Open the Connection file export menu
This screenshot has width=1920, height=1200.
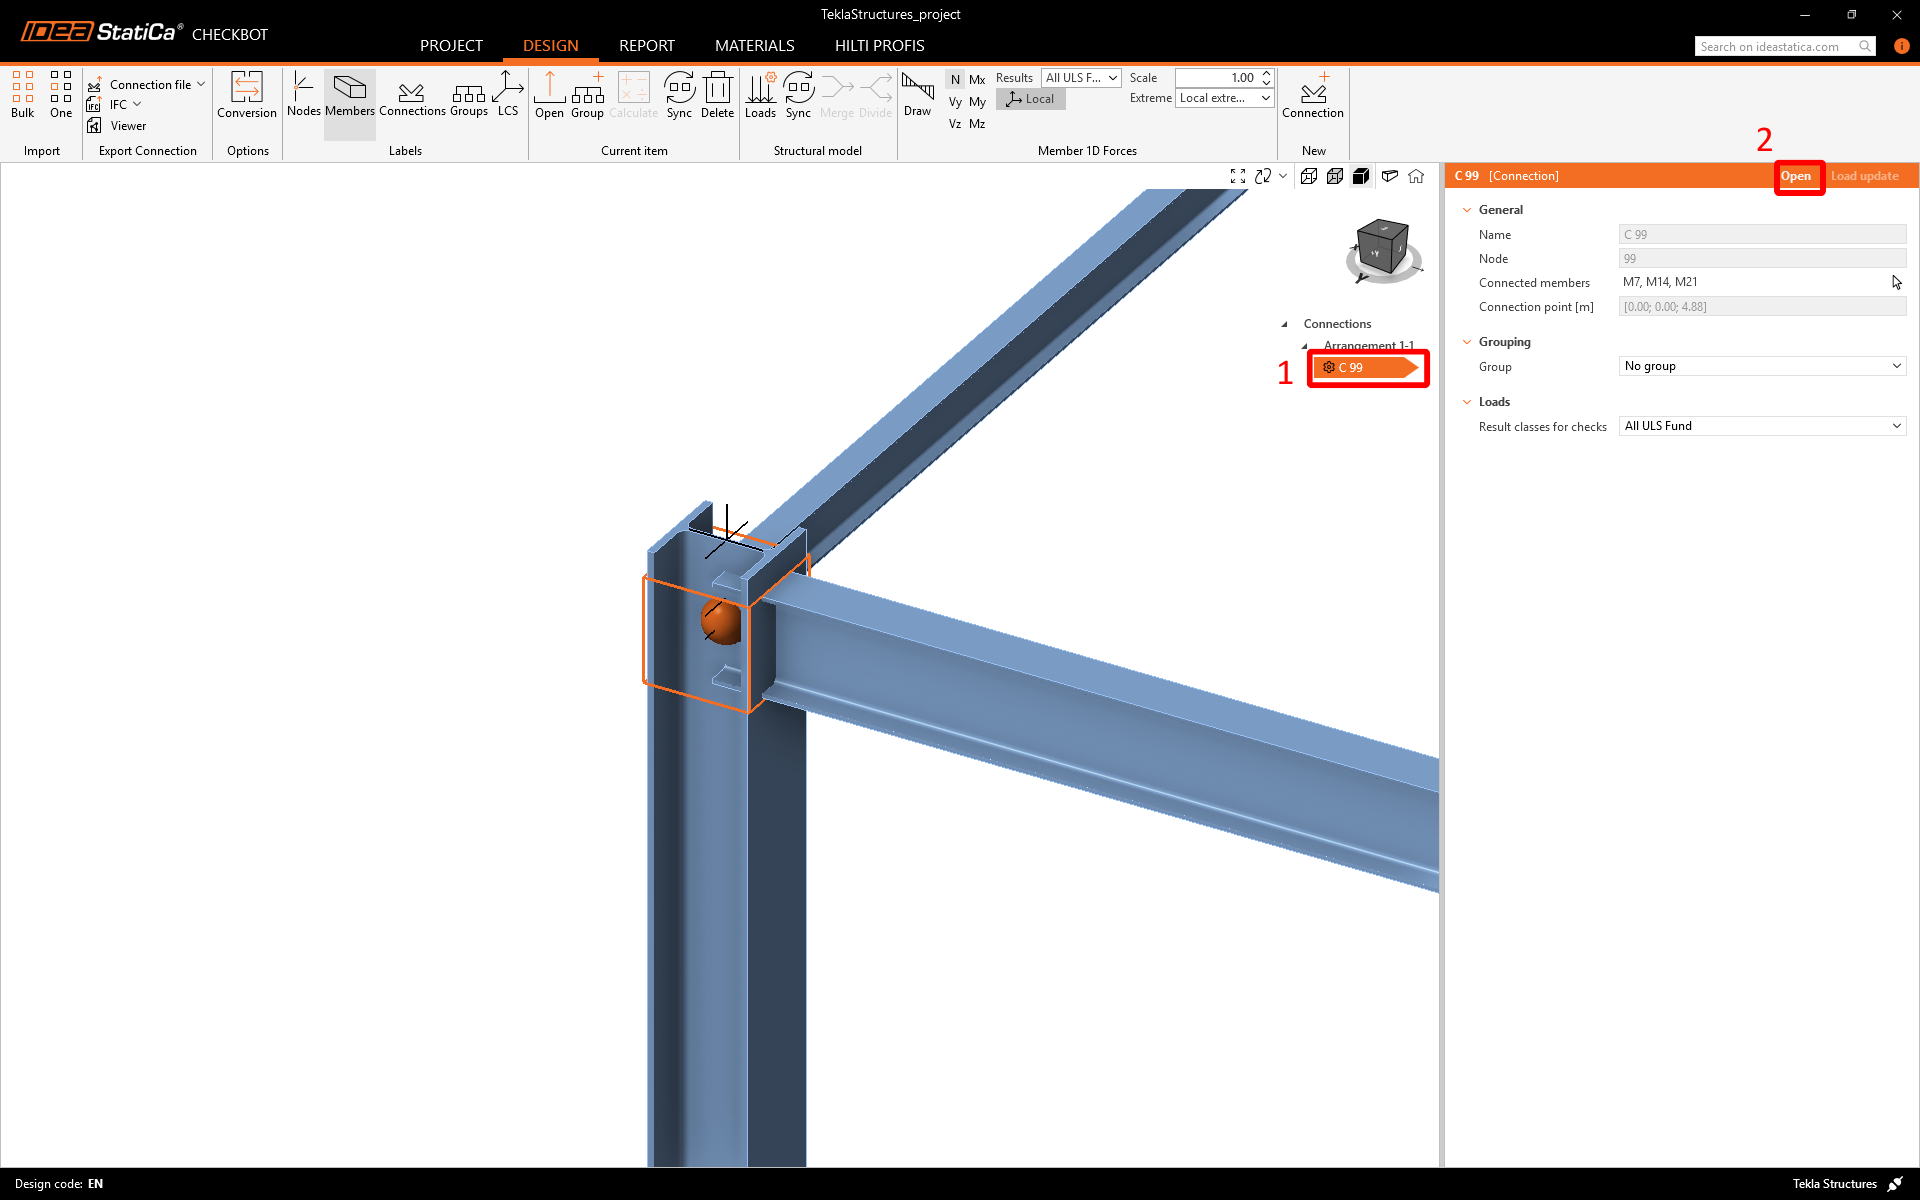tap(150, 85)
